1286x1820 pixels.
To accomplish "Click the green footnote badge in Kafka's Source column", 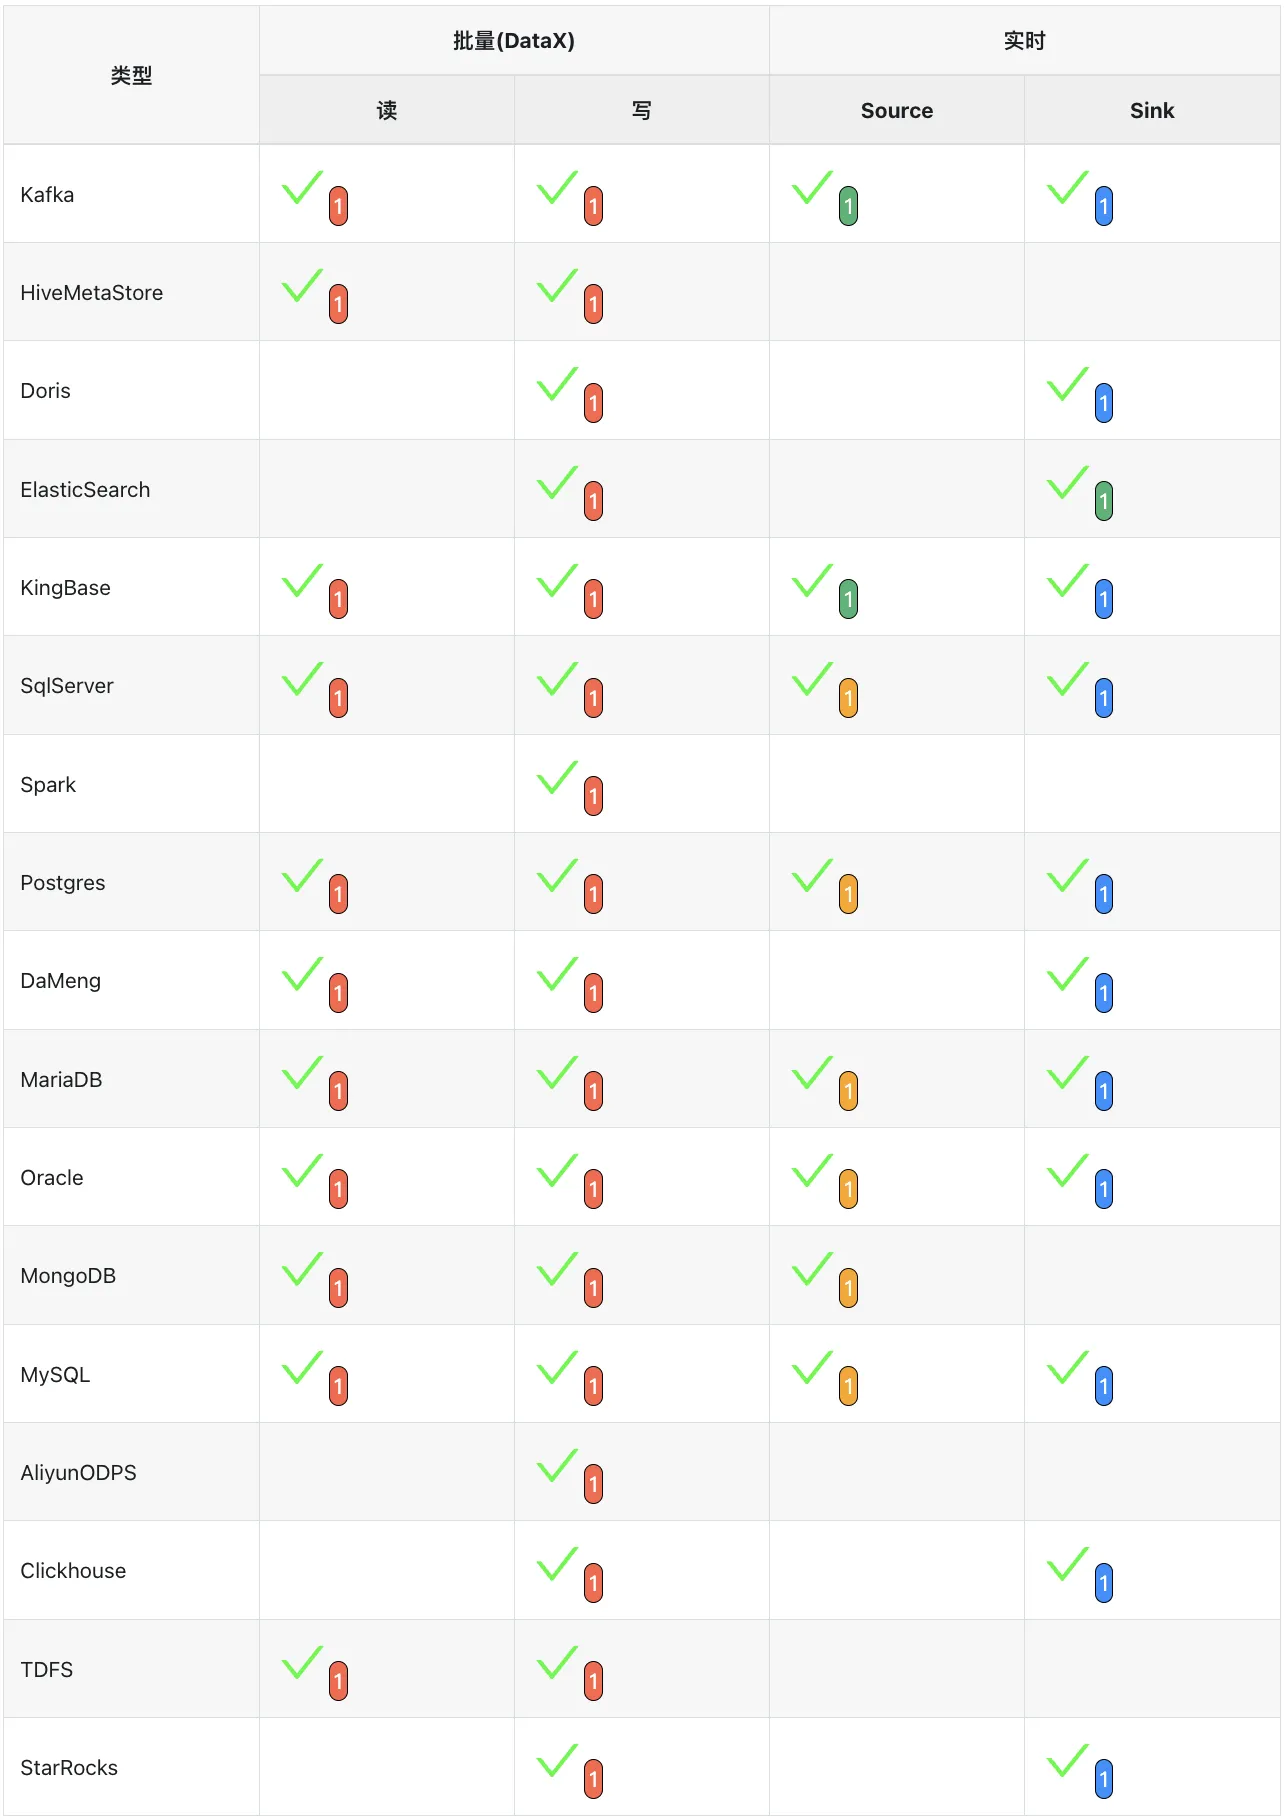I will tap(848, 206).
